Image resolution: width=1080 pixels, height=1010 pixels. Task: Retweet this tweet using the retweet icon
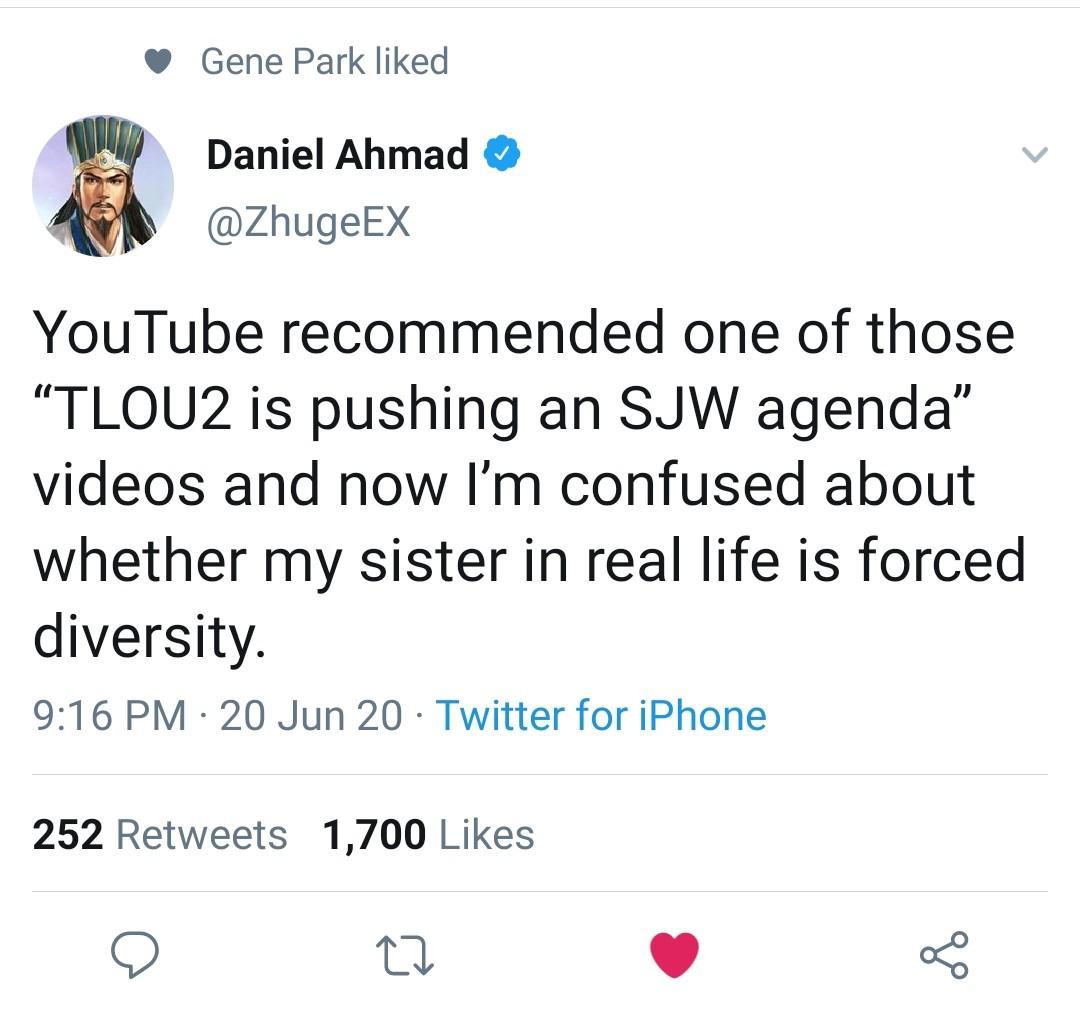coord(403,954)
